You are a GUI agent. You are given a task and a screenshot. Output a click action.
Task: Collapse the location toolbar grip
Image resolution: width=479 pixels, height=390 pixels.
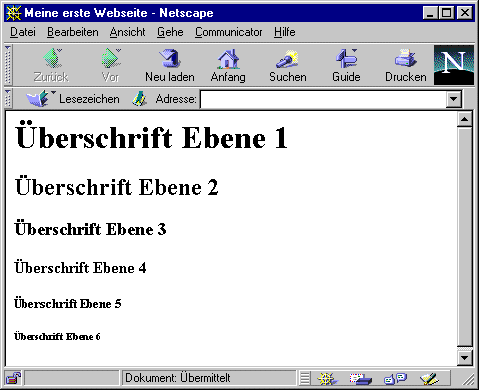pyautogui.click(x=8, y=99)
